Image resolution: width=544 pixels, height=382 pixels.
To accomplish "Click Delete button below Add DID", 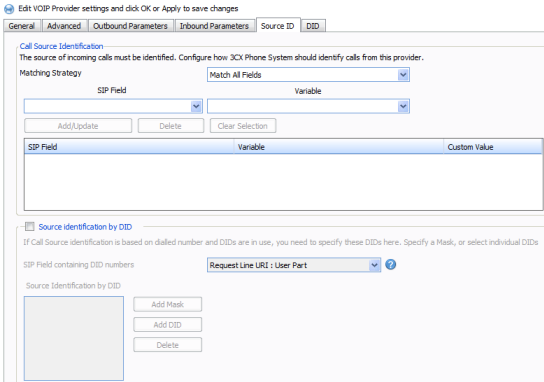I will coord(168,345).
